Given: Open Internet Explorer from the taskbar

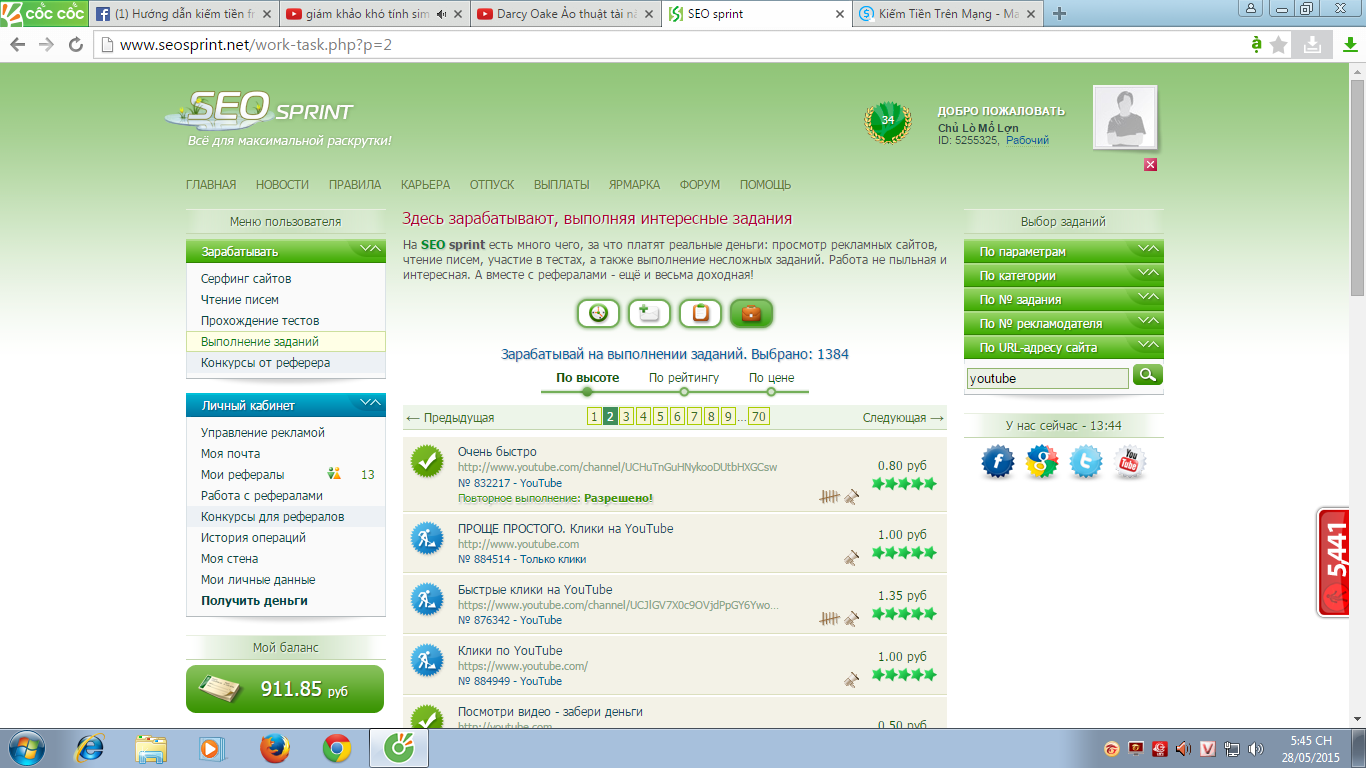Looking at the screenshot, I should pos(91,748).
